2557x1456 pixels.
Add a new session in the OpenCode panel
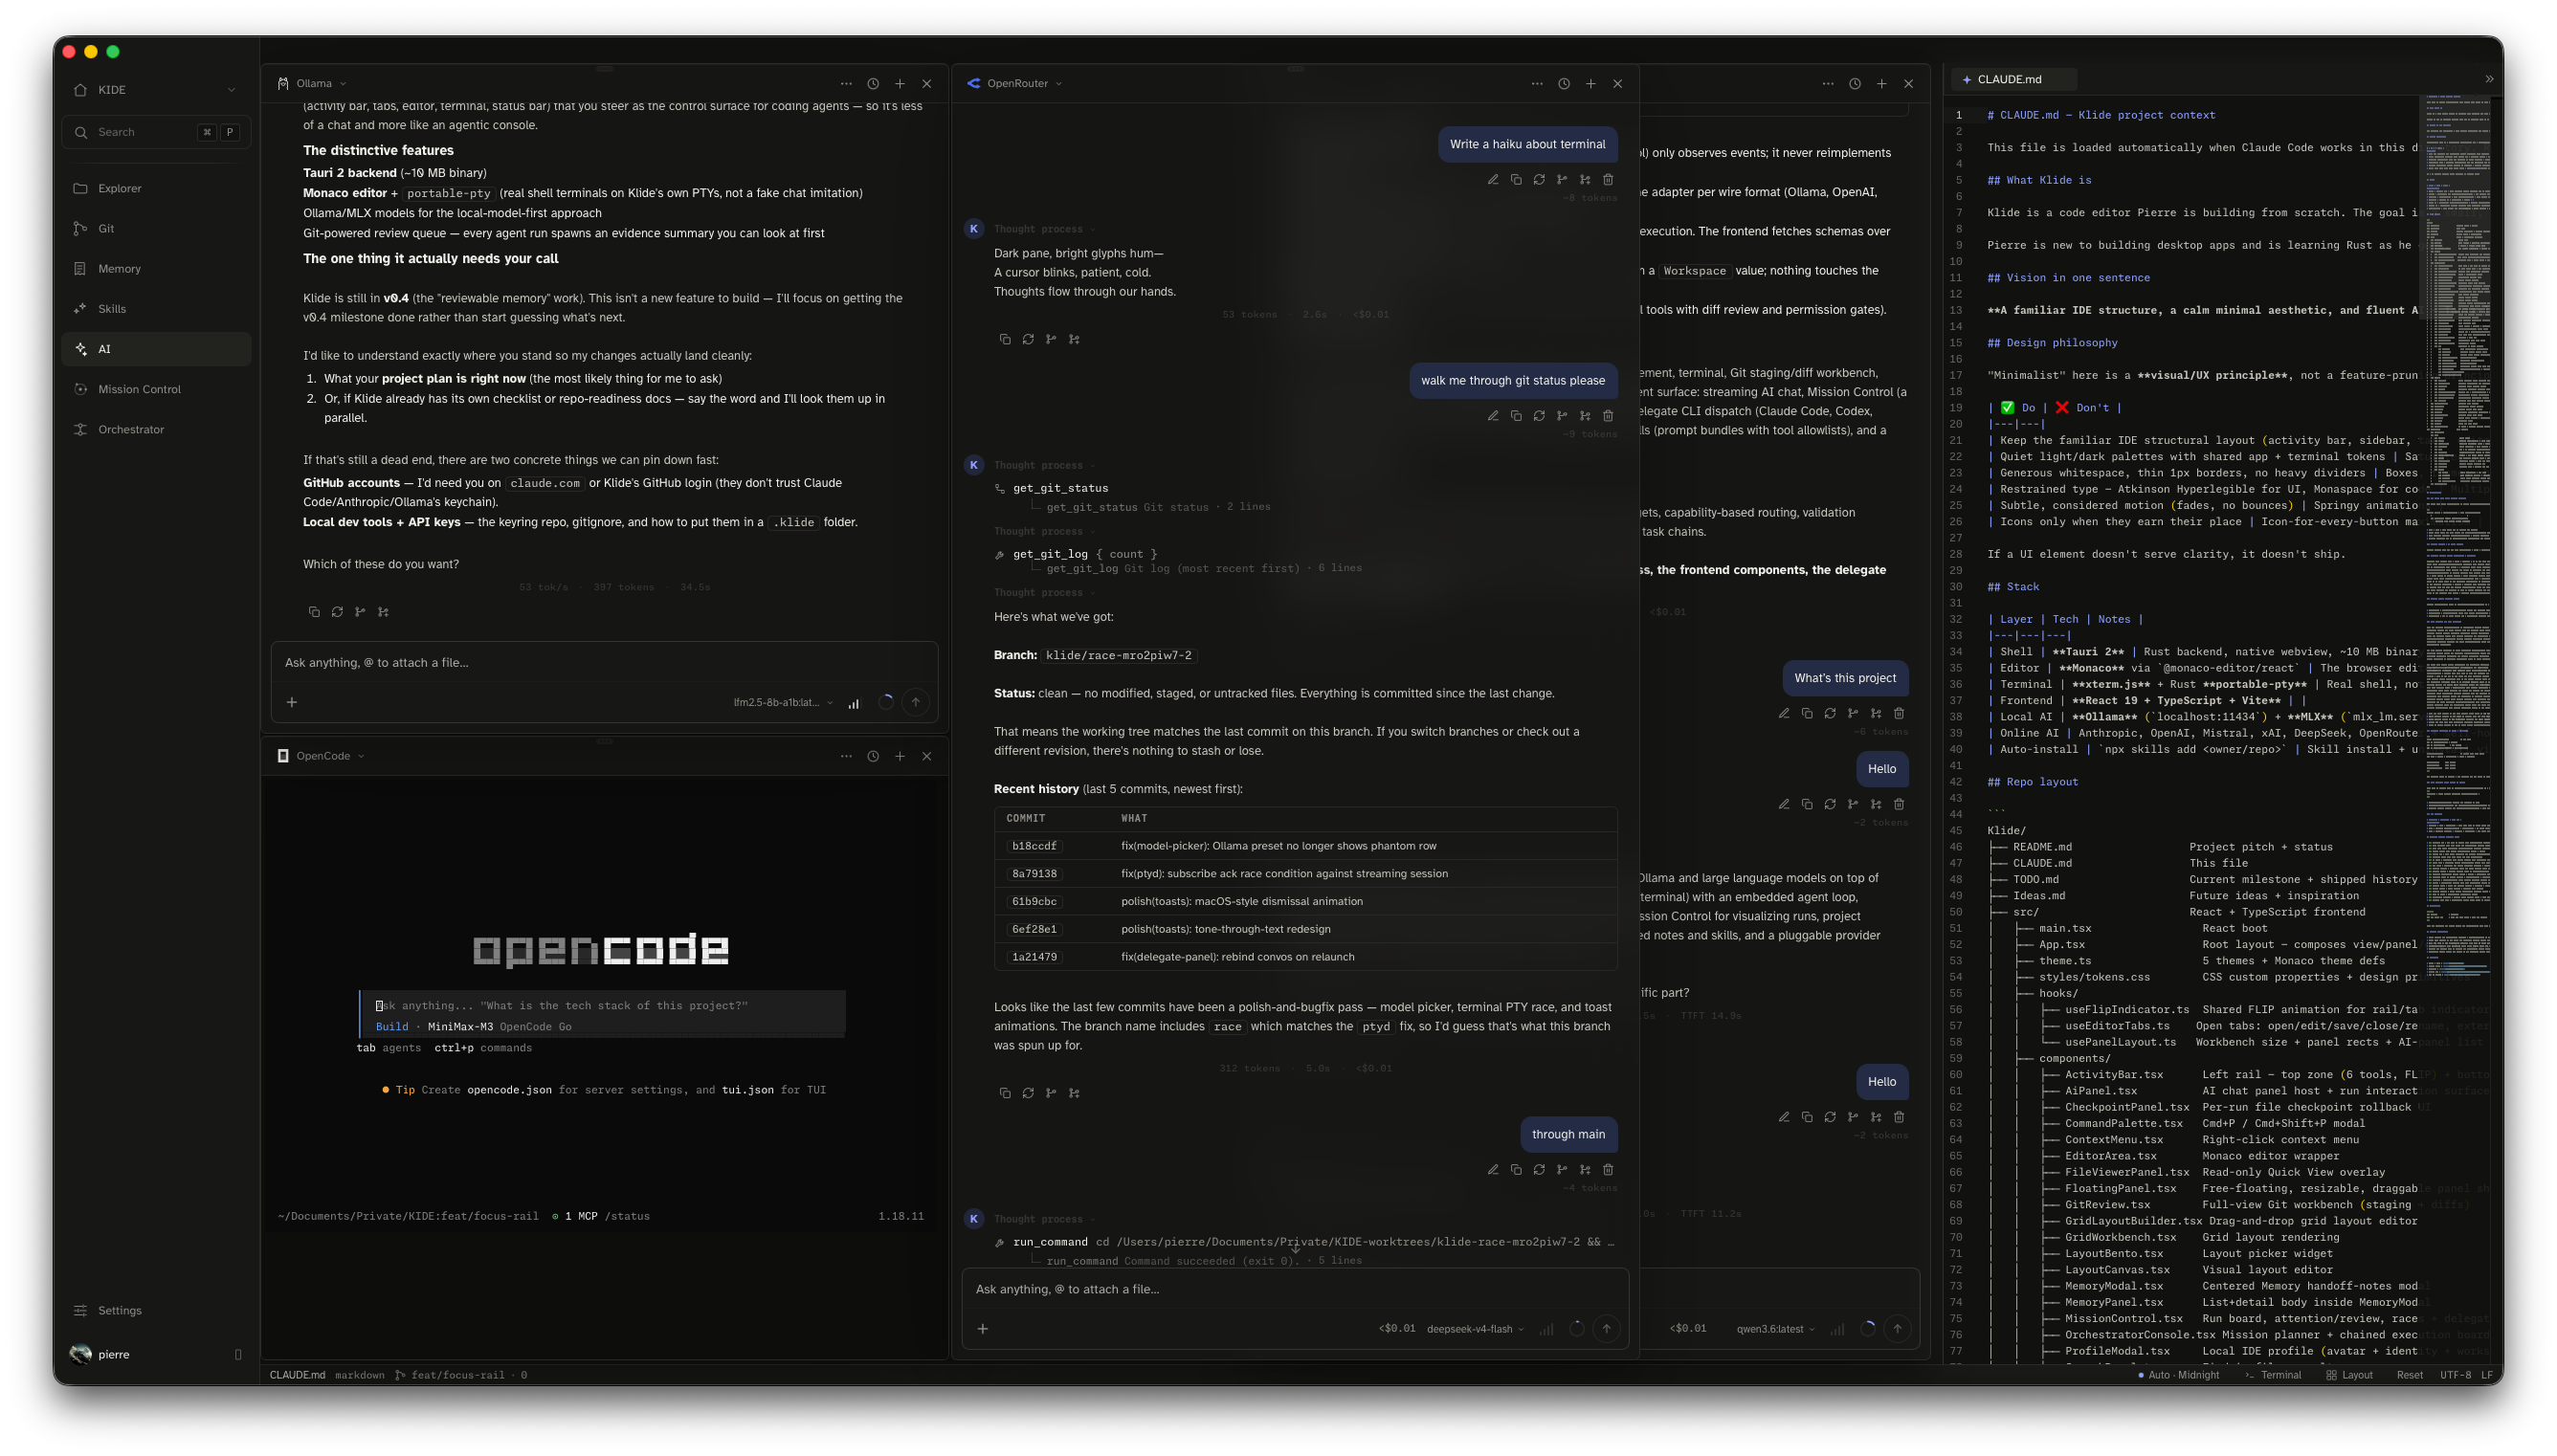point(900,756)
